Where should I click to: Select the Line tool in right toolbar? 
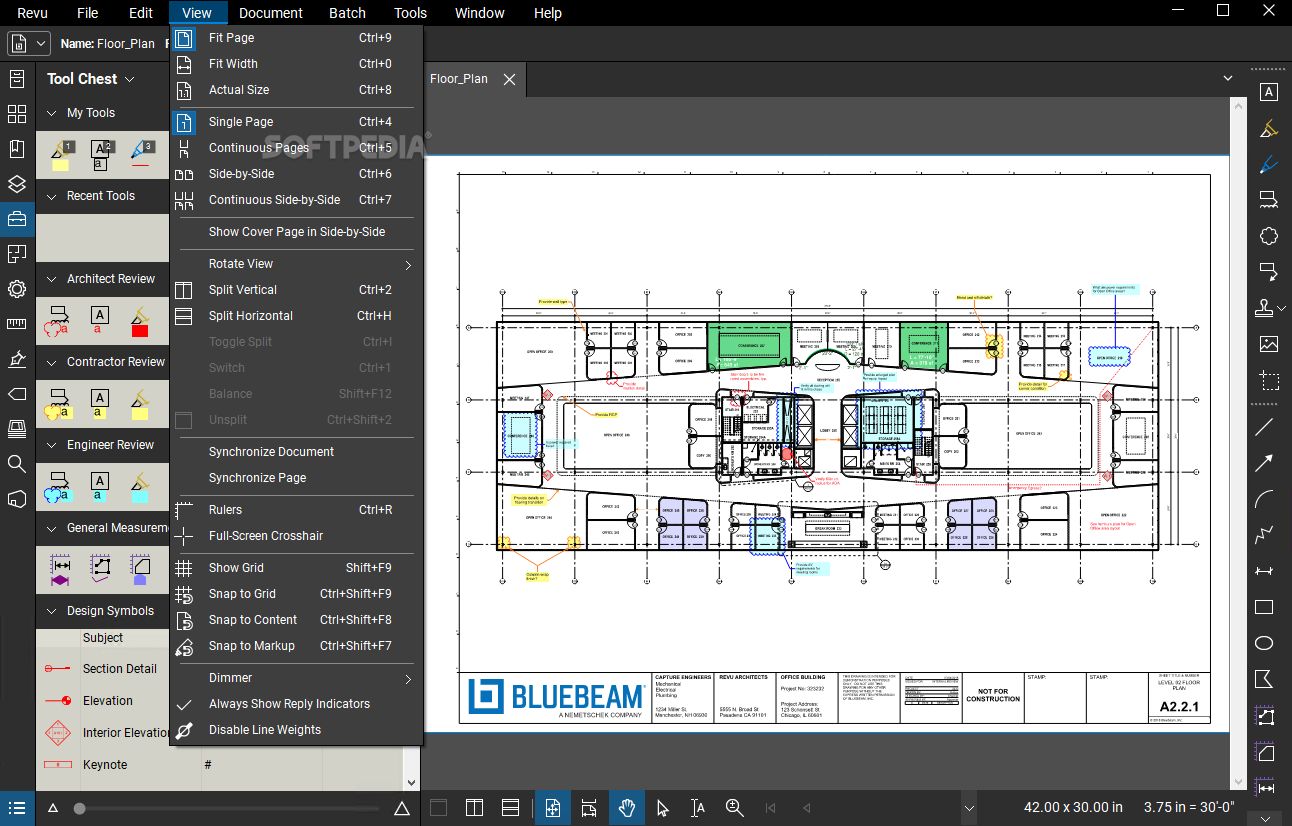tap(1264, 427)
